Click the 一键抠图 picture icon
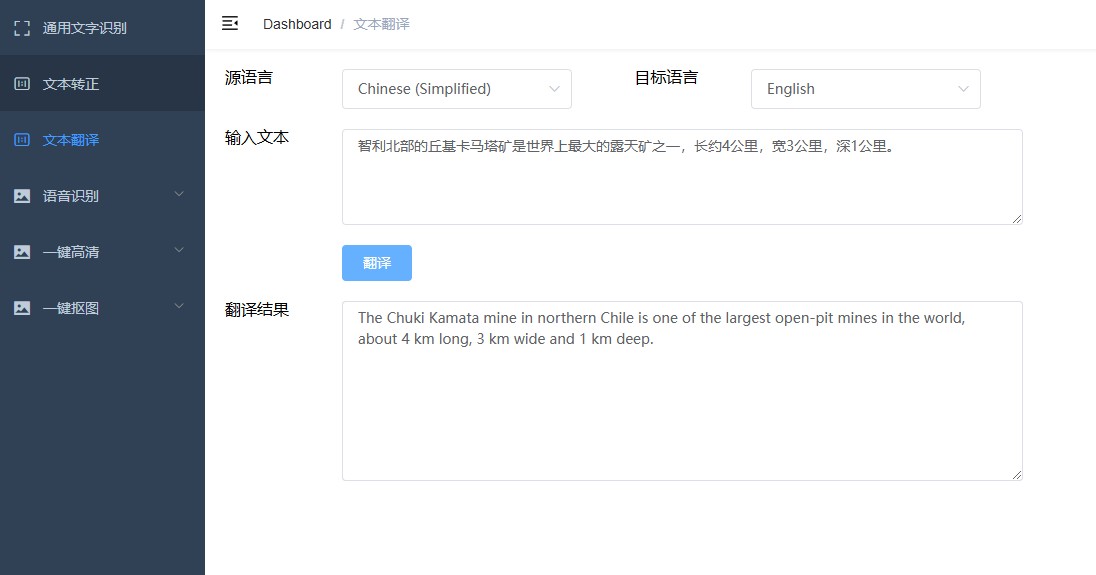Image resolution: width=1096 pixels, height=575 pixels. click(x=22, y=307)
